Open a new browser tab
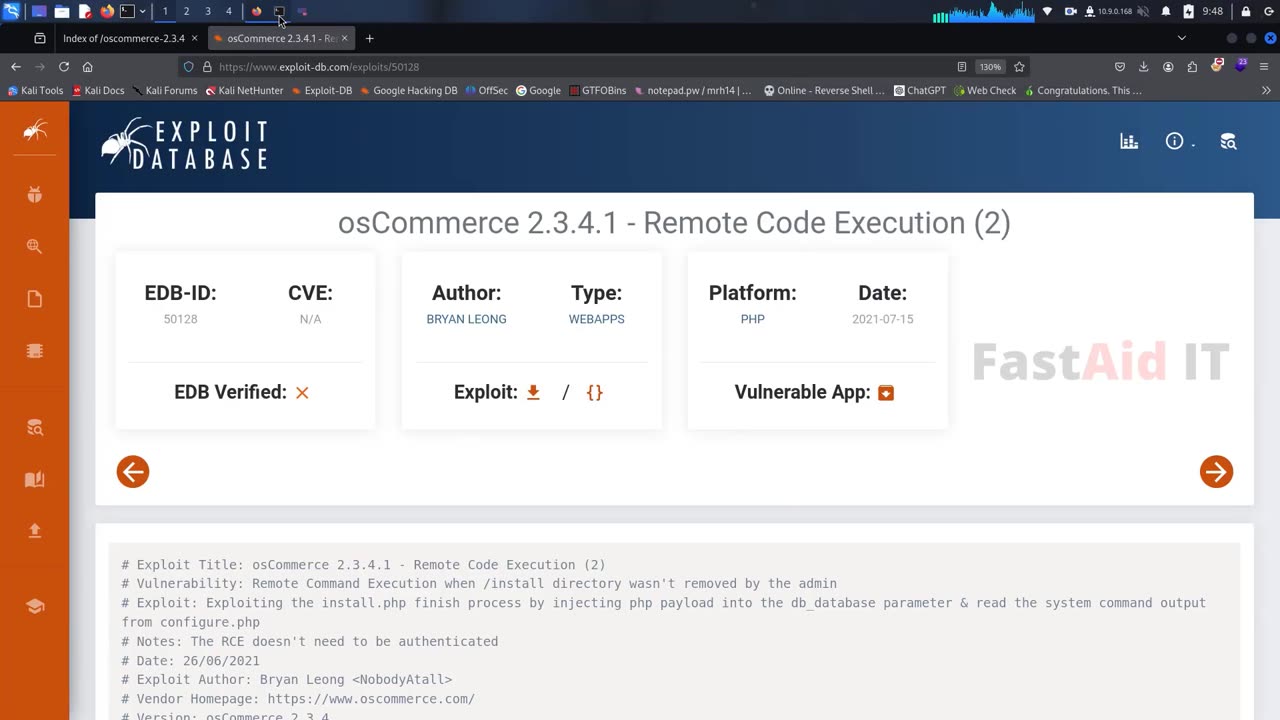1280x720 pixels. click(x=369, y=38)
